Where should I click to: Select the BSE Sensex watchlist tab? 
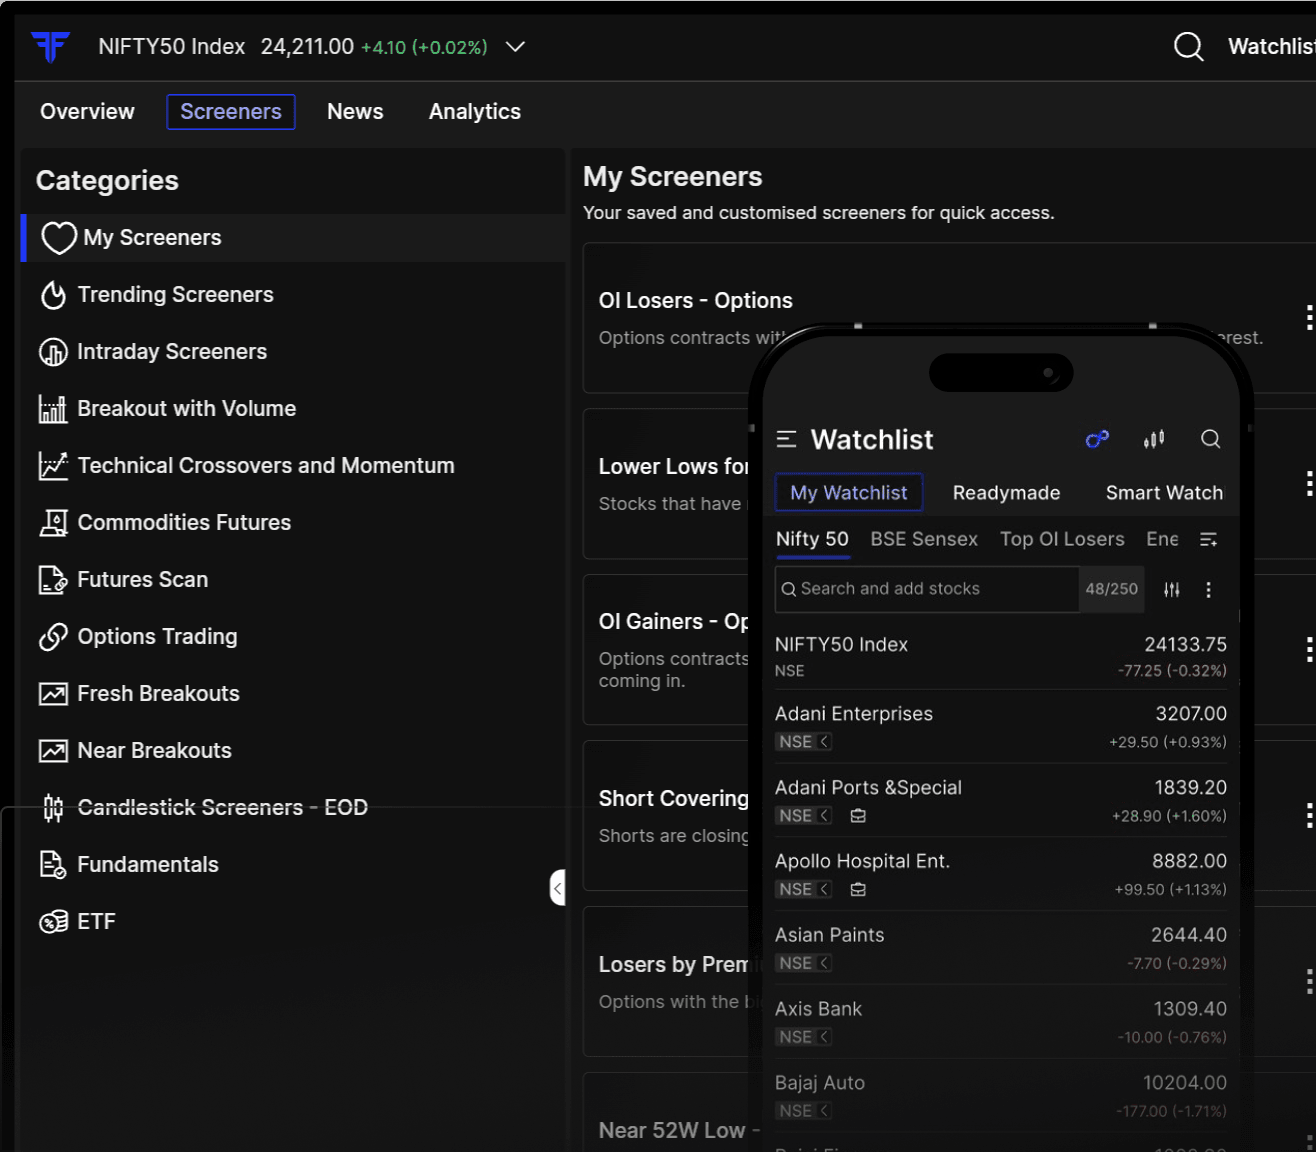point(924,540)
